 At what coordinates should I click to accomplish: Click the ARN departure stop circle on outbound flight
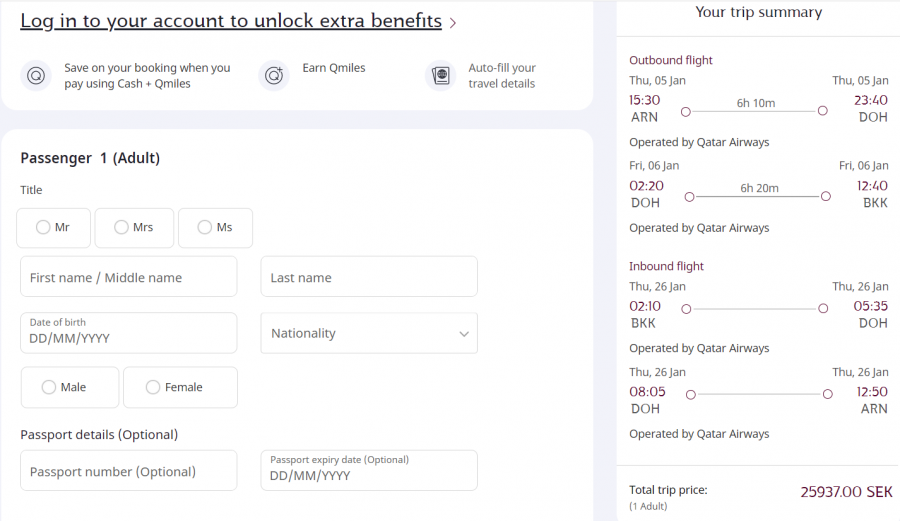pos(686,111)
